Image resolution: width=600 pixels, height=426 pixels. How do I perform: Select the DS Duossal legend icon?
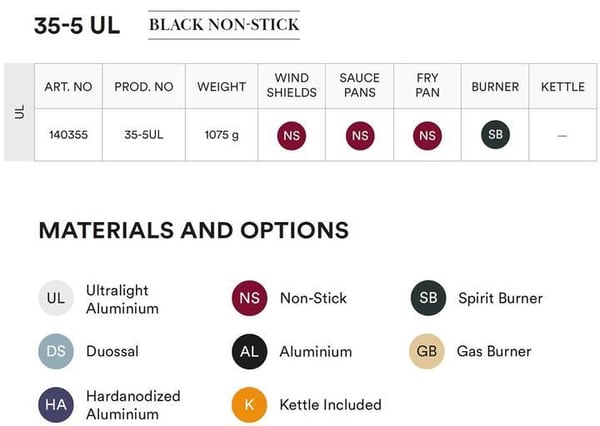pos(56,351)
